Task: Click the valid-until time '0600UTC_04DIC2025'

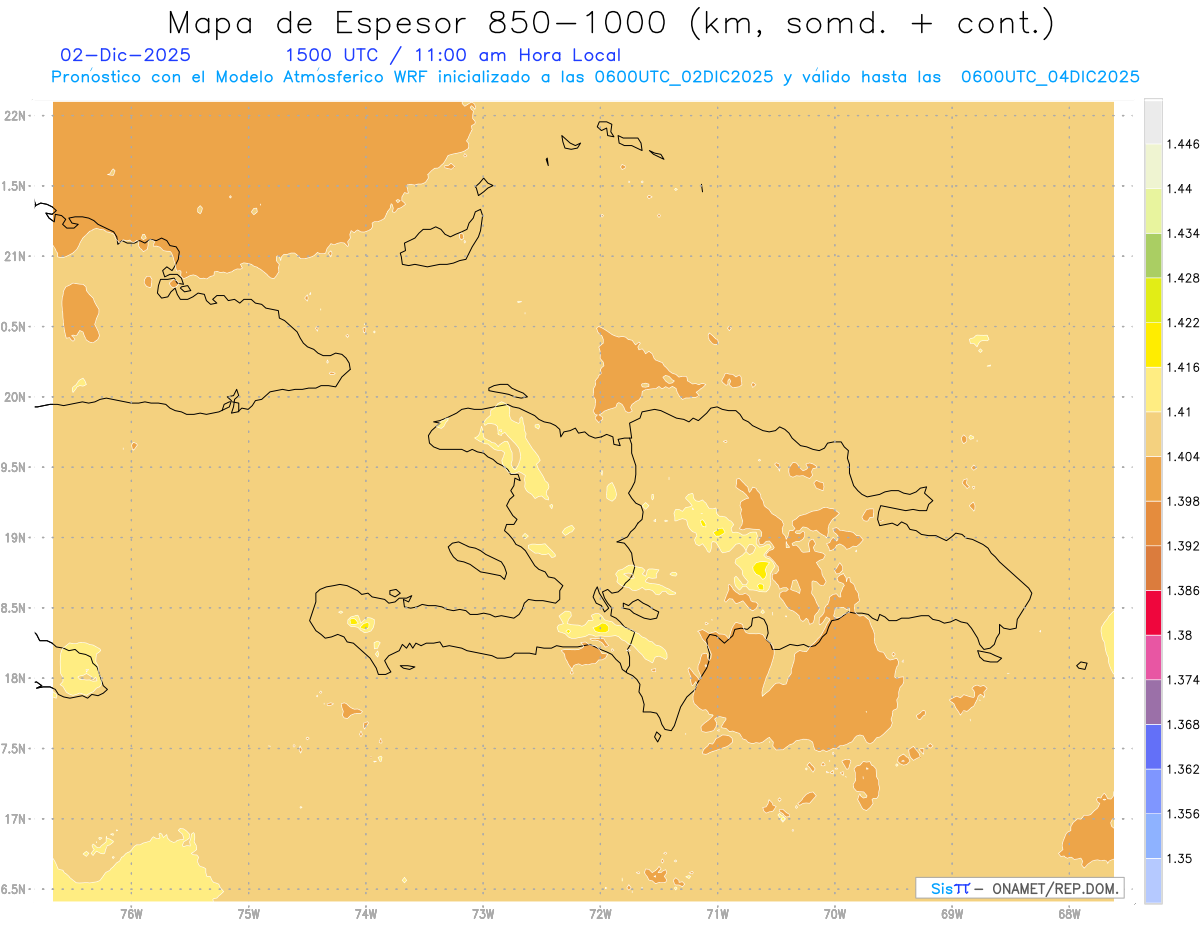Action: tap(1050, 77)
